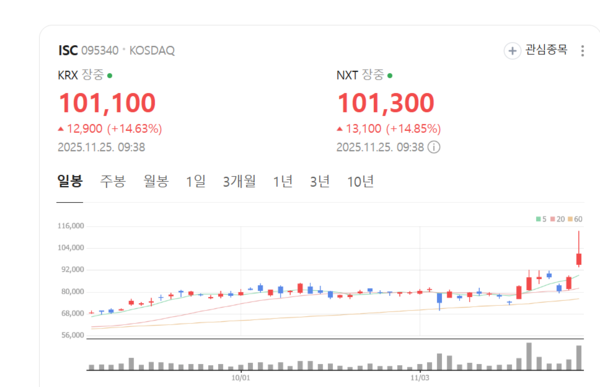Viewport: 600px width, 387px height.
Task: Click the 10/01 date axis label
Action: coord(241,378)
